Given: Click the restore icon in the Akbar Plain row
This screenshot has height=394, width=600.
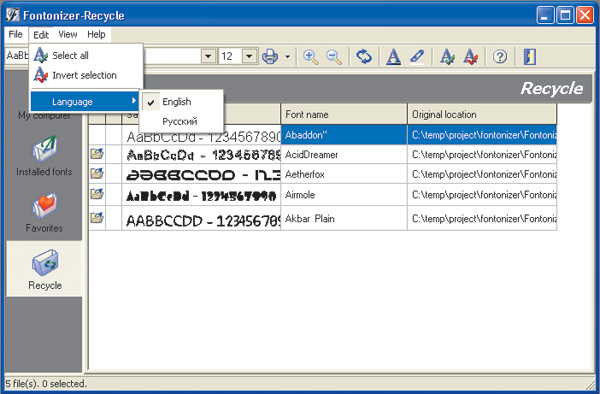Looking at the screenshot, I should (97, 218).
